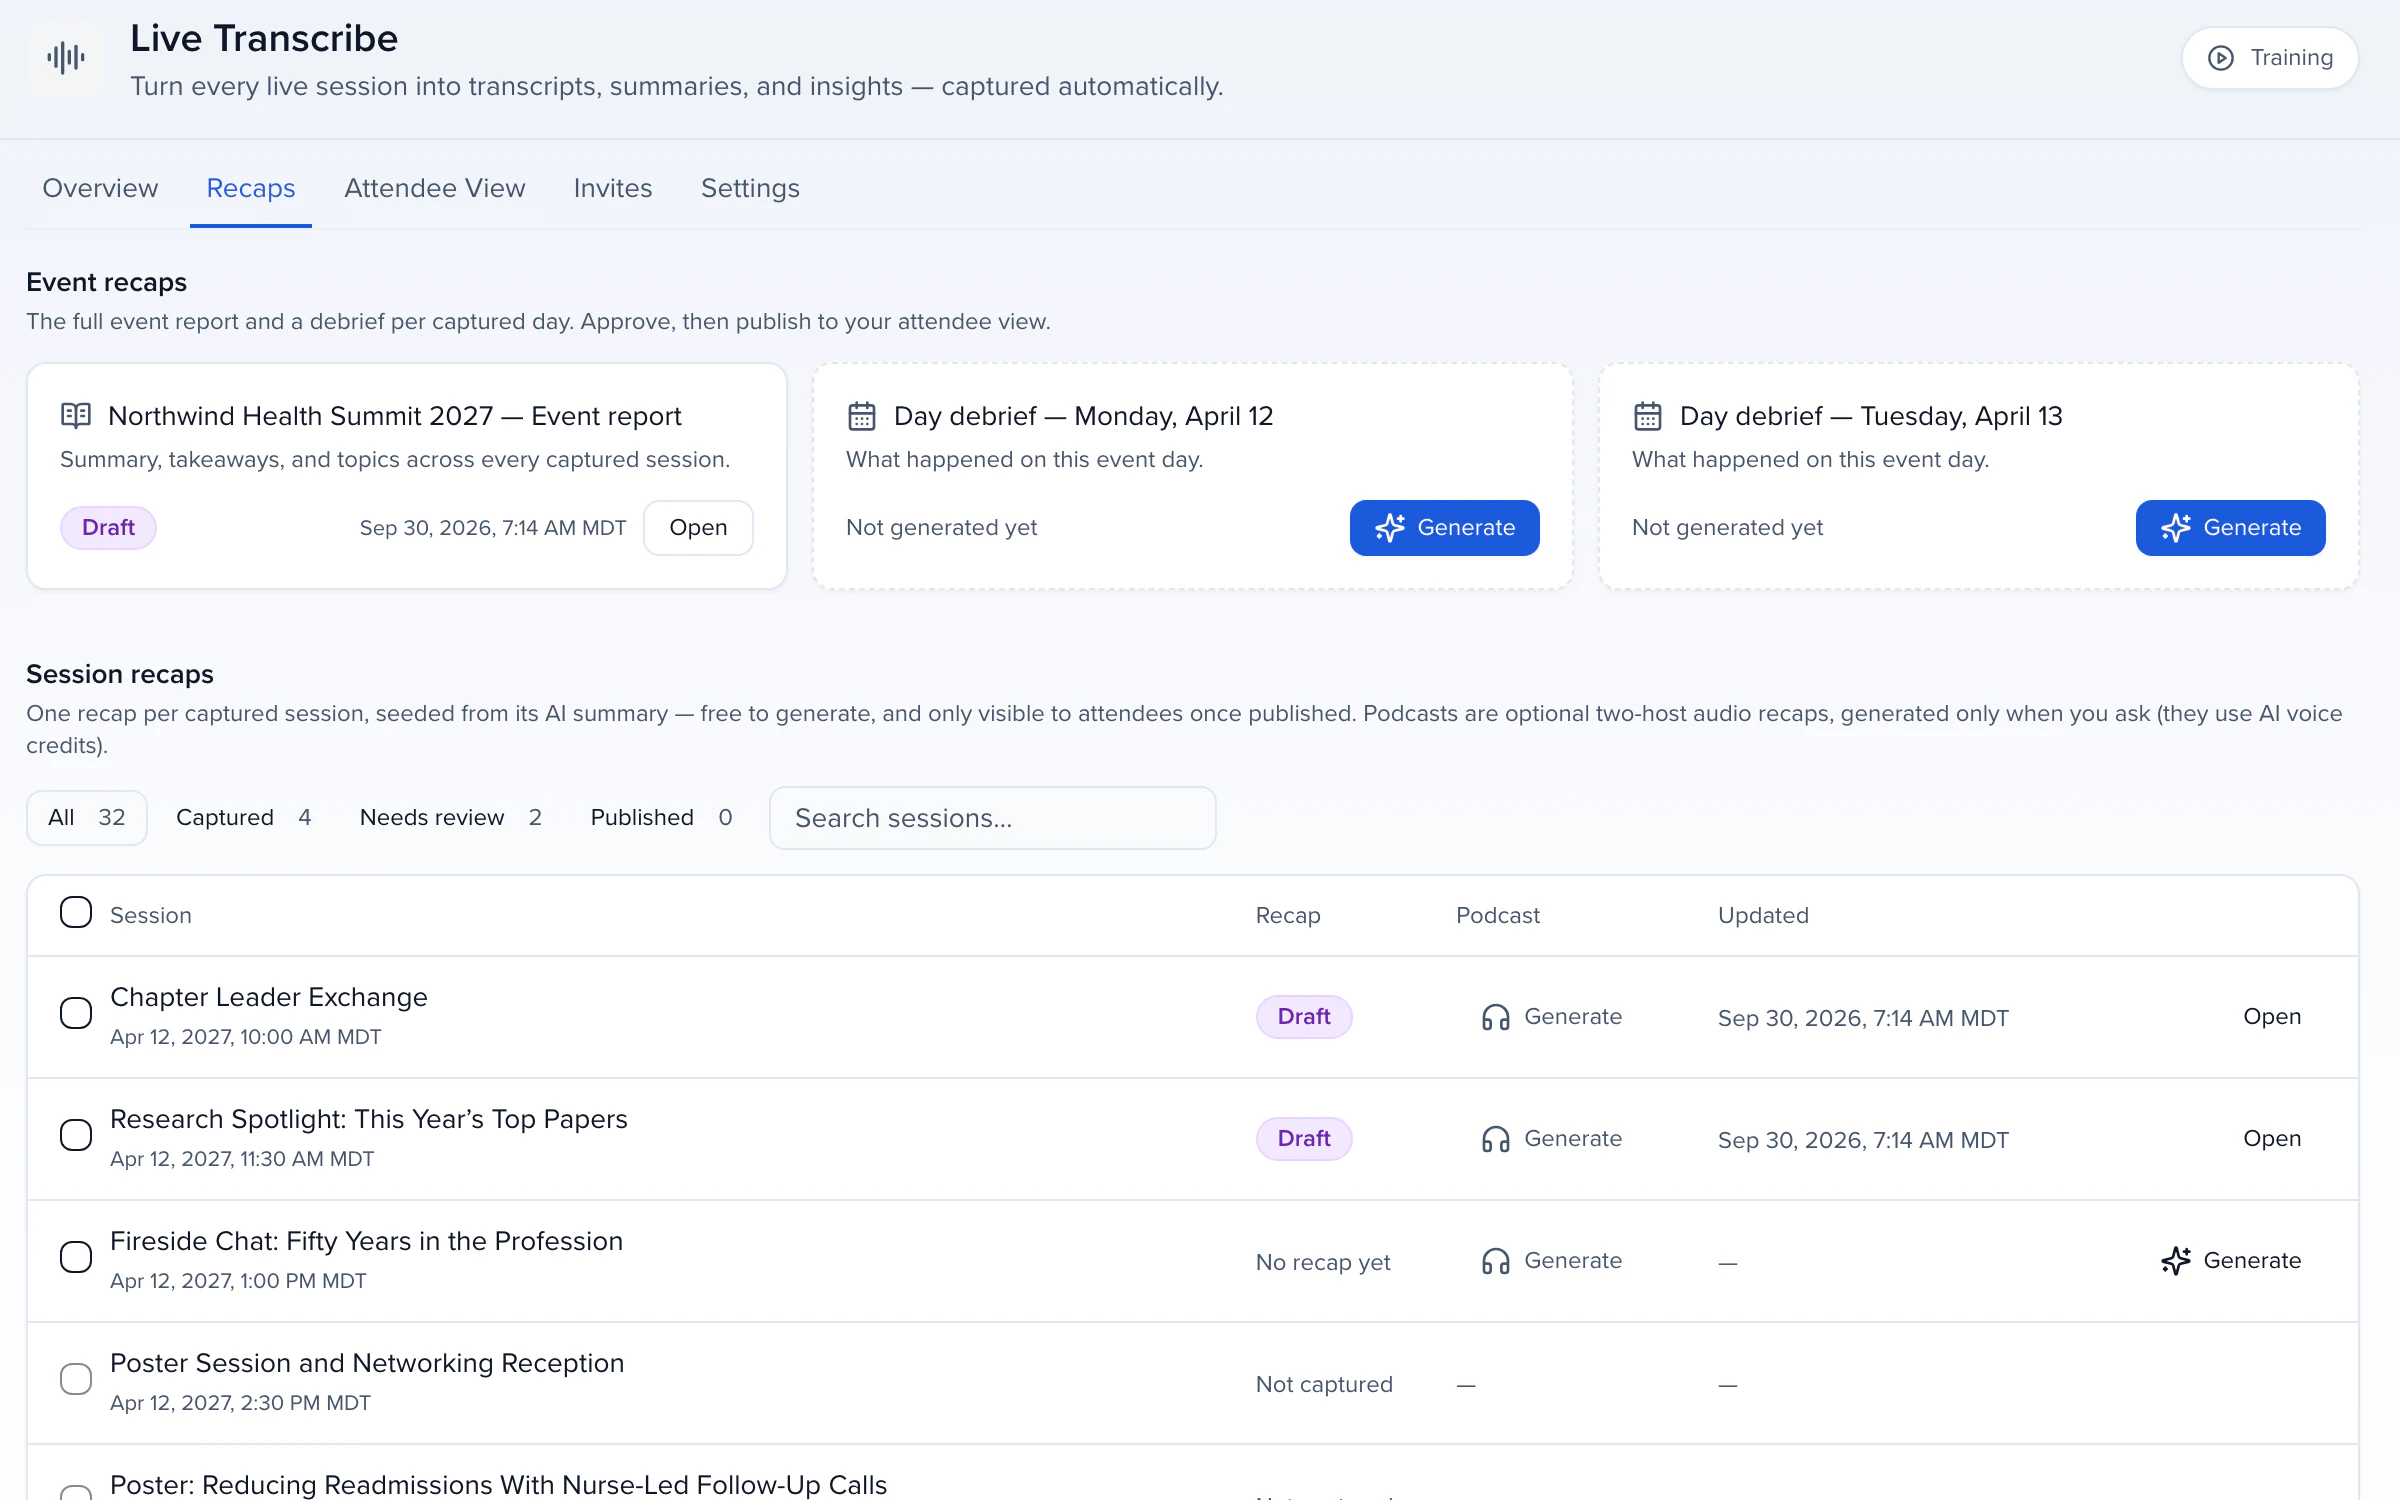Click the book icon on the Event report card
This screenshot has height=1500, width=2400.
click(76, 416)
